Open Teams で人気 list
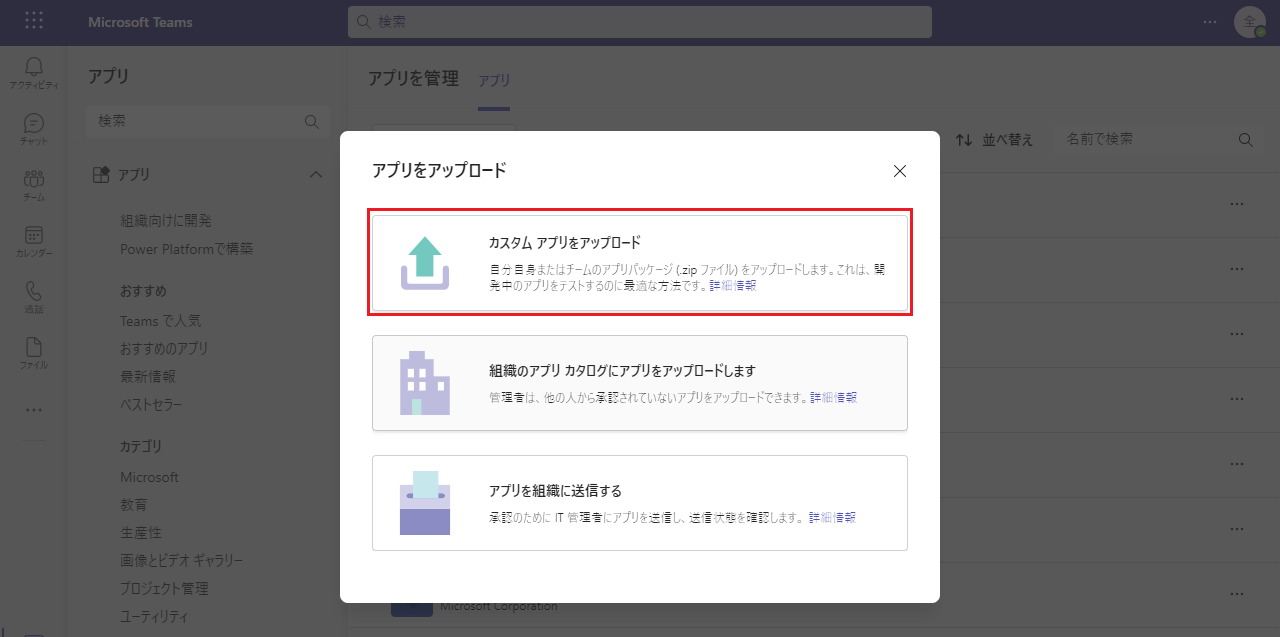The image size is (1280, 637). 161,321
